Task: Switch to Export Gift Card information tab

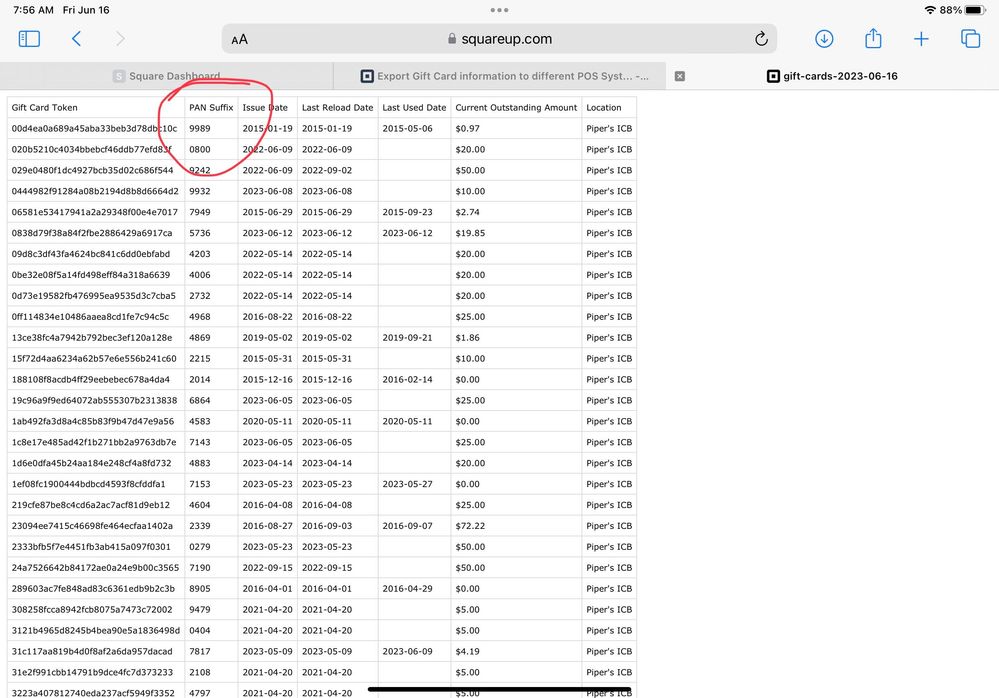Action: (x=505, y=76)
